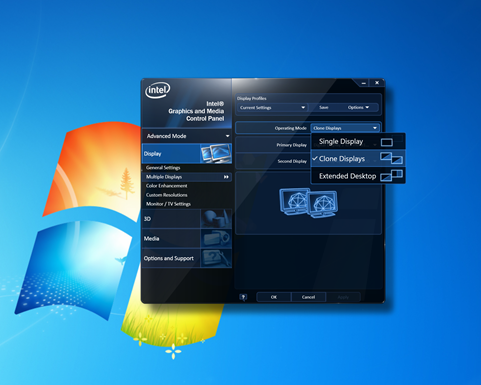Click the Cancel button
The height and width of the screenshot is (385, 481).
(308, 297)
